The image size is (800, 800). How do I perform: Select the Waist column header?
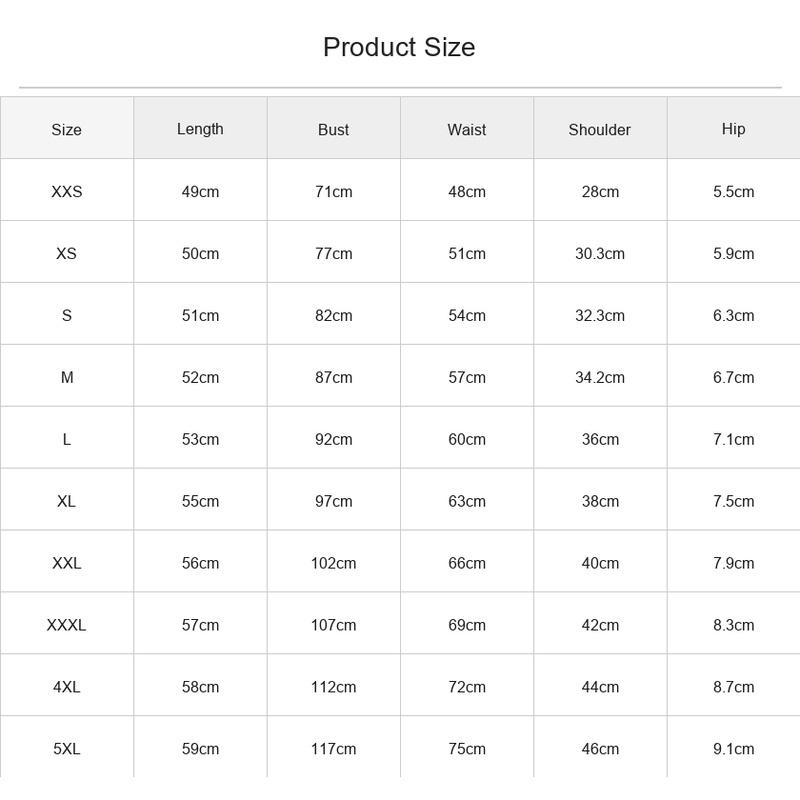tap(467, 130)
